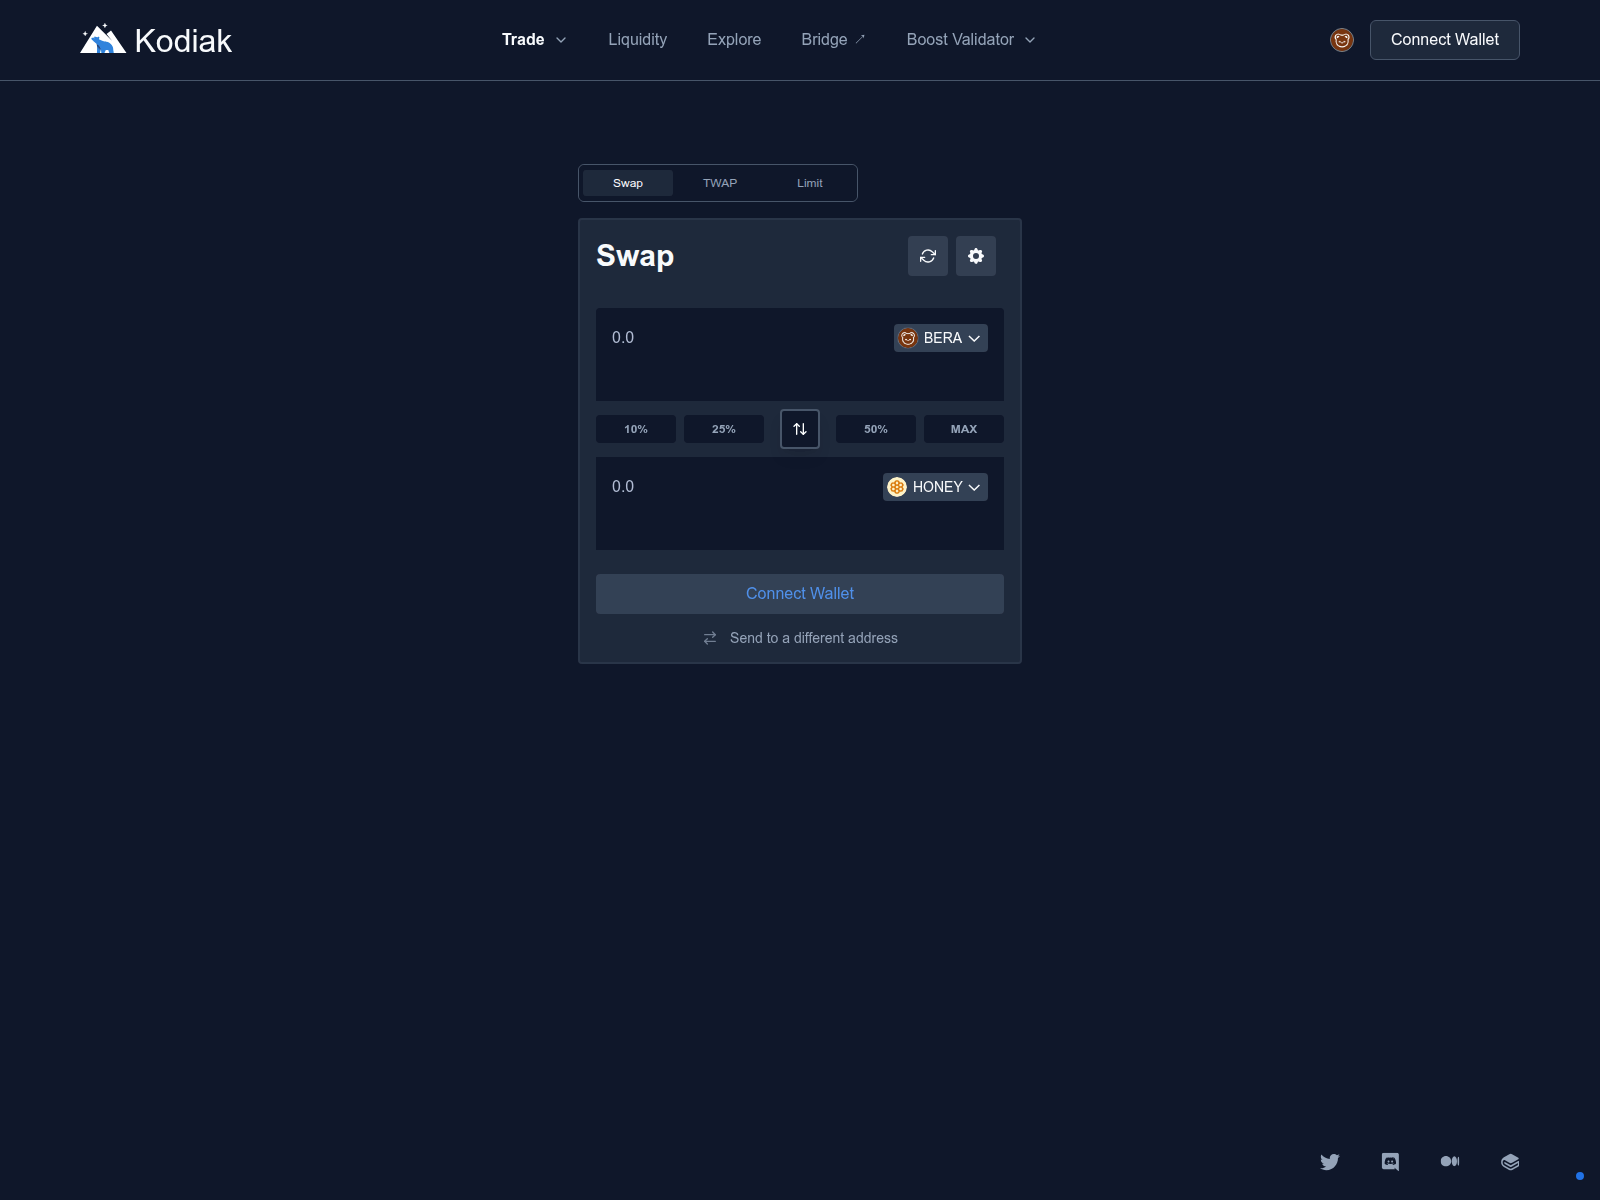Viewport: 1600px width, 1200px height.
Task: Click the refresh icon in Swap panel
Action: (x=927, y=256)
